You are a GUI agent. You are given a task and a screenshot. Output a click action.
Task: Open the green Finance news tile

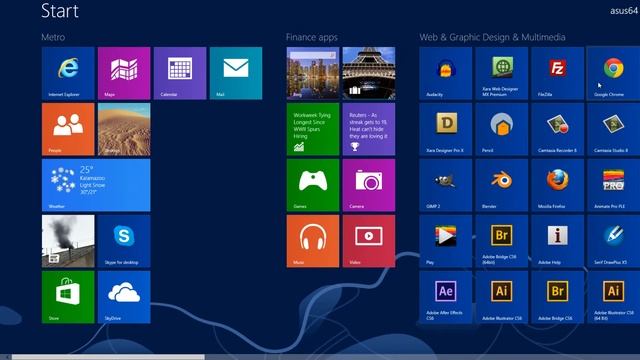click(313, 129)
